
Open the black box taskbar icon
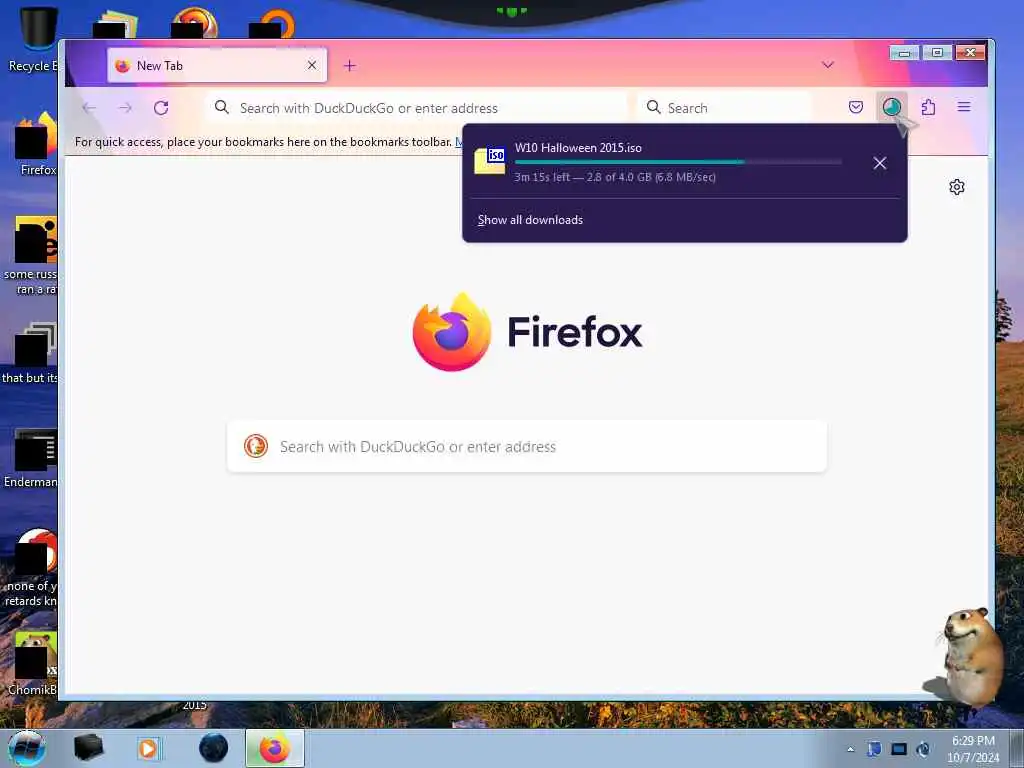tap(88, 748)
